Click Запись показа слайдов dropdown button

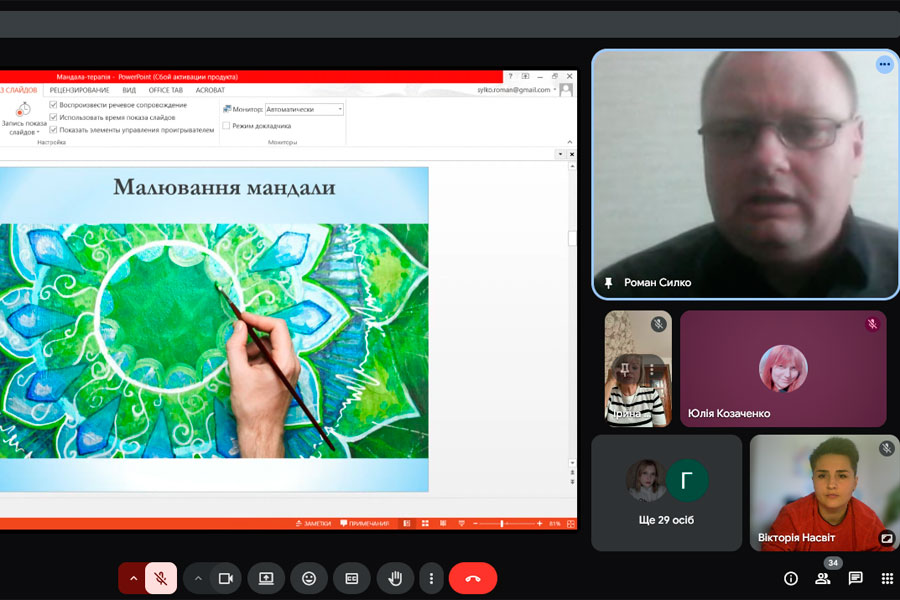pos(23,119)
